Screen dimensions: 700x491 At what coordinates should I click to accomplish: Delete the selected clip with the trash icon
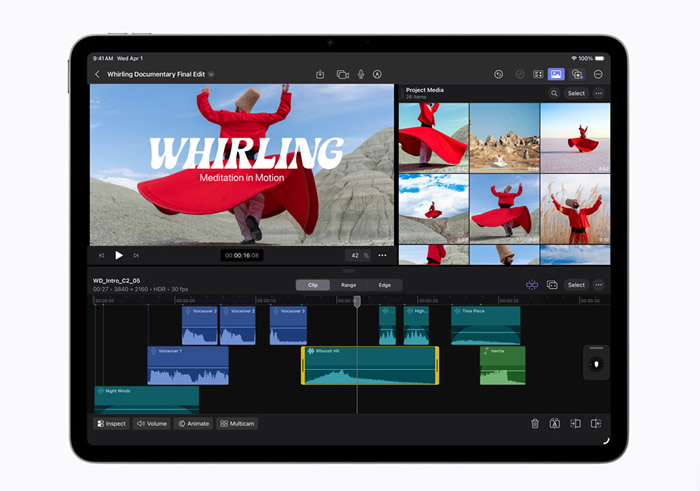coord(535,424)
